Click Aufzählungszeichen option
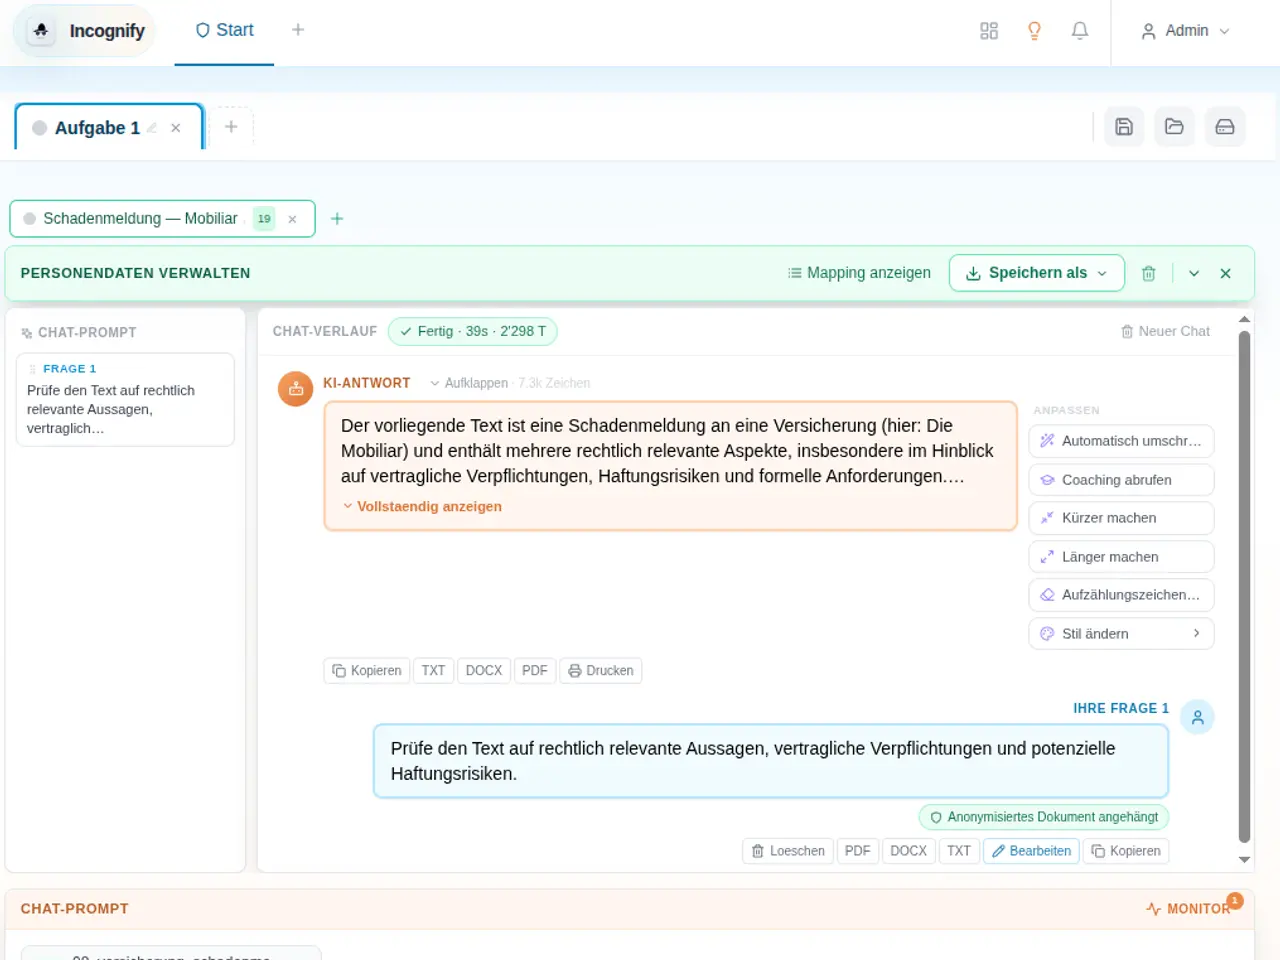The image size is (1280, 960). [1121, 595]
